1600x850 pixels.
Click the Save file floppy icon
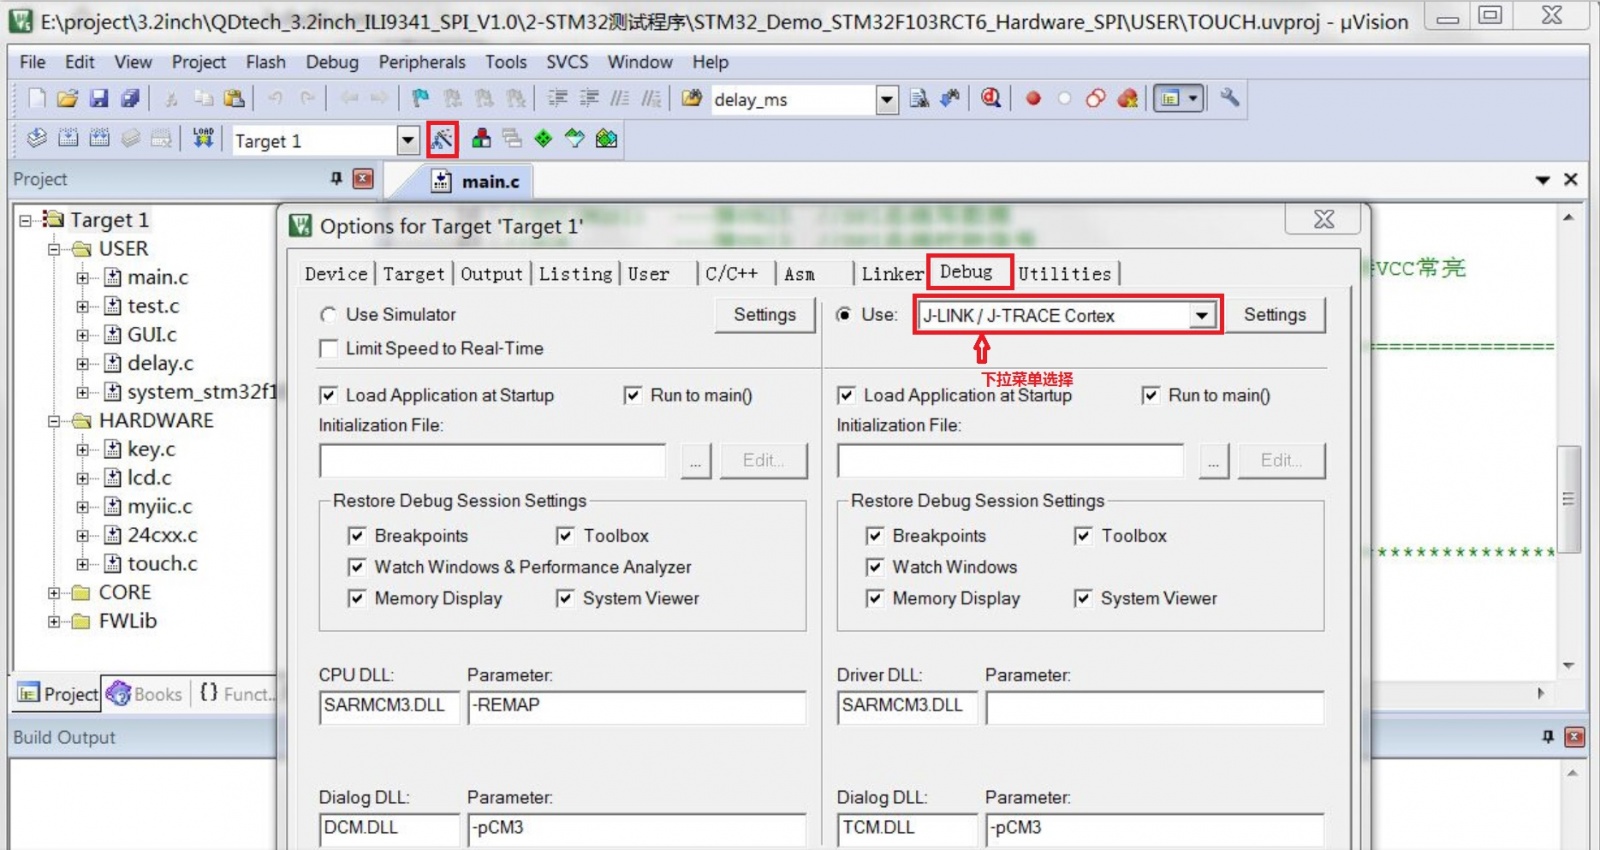98,98
